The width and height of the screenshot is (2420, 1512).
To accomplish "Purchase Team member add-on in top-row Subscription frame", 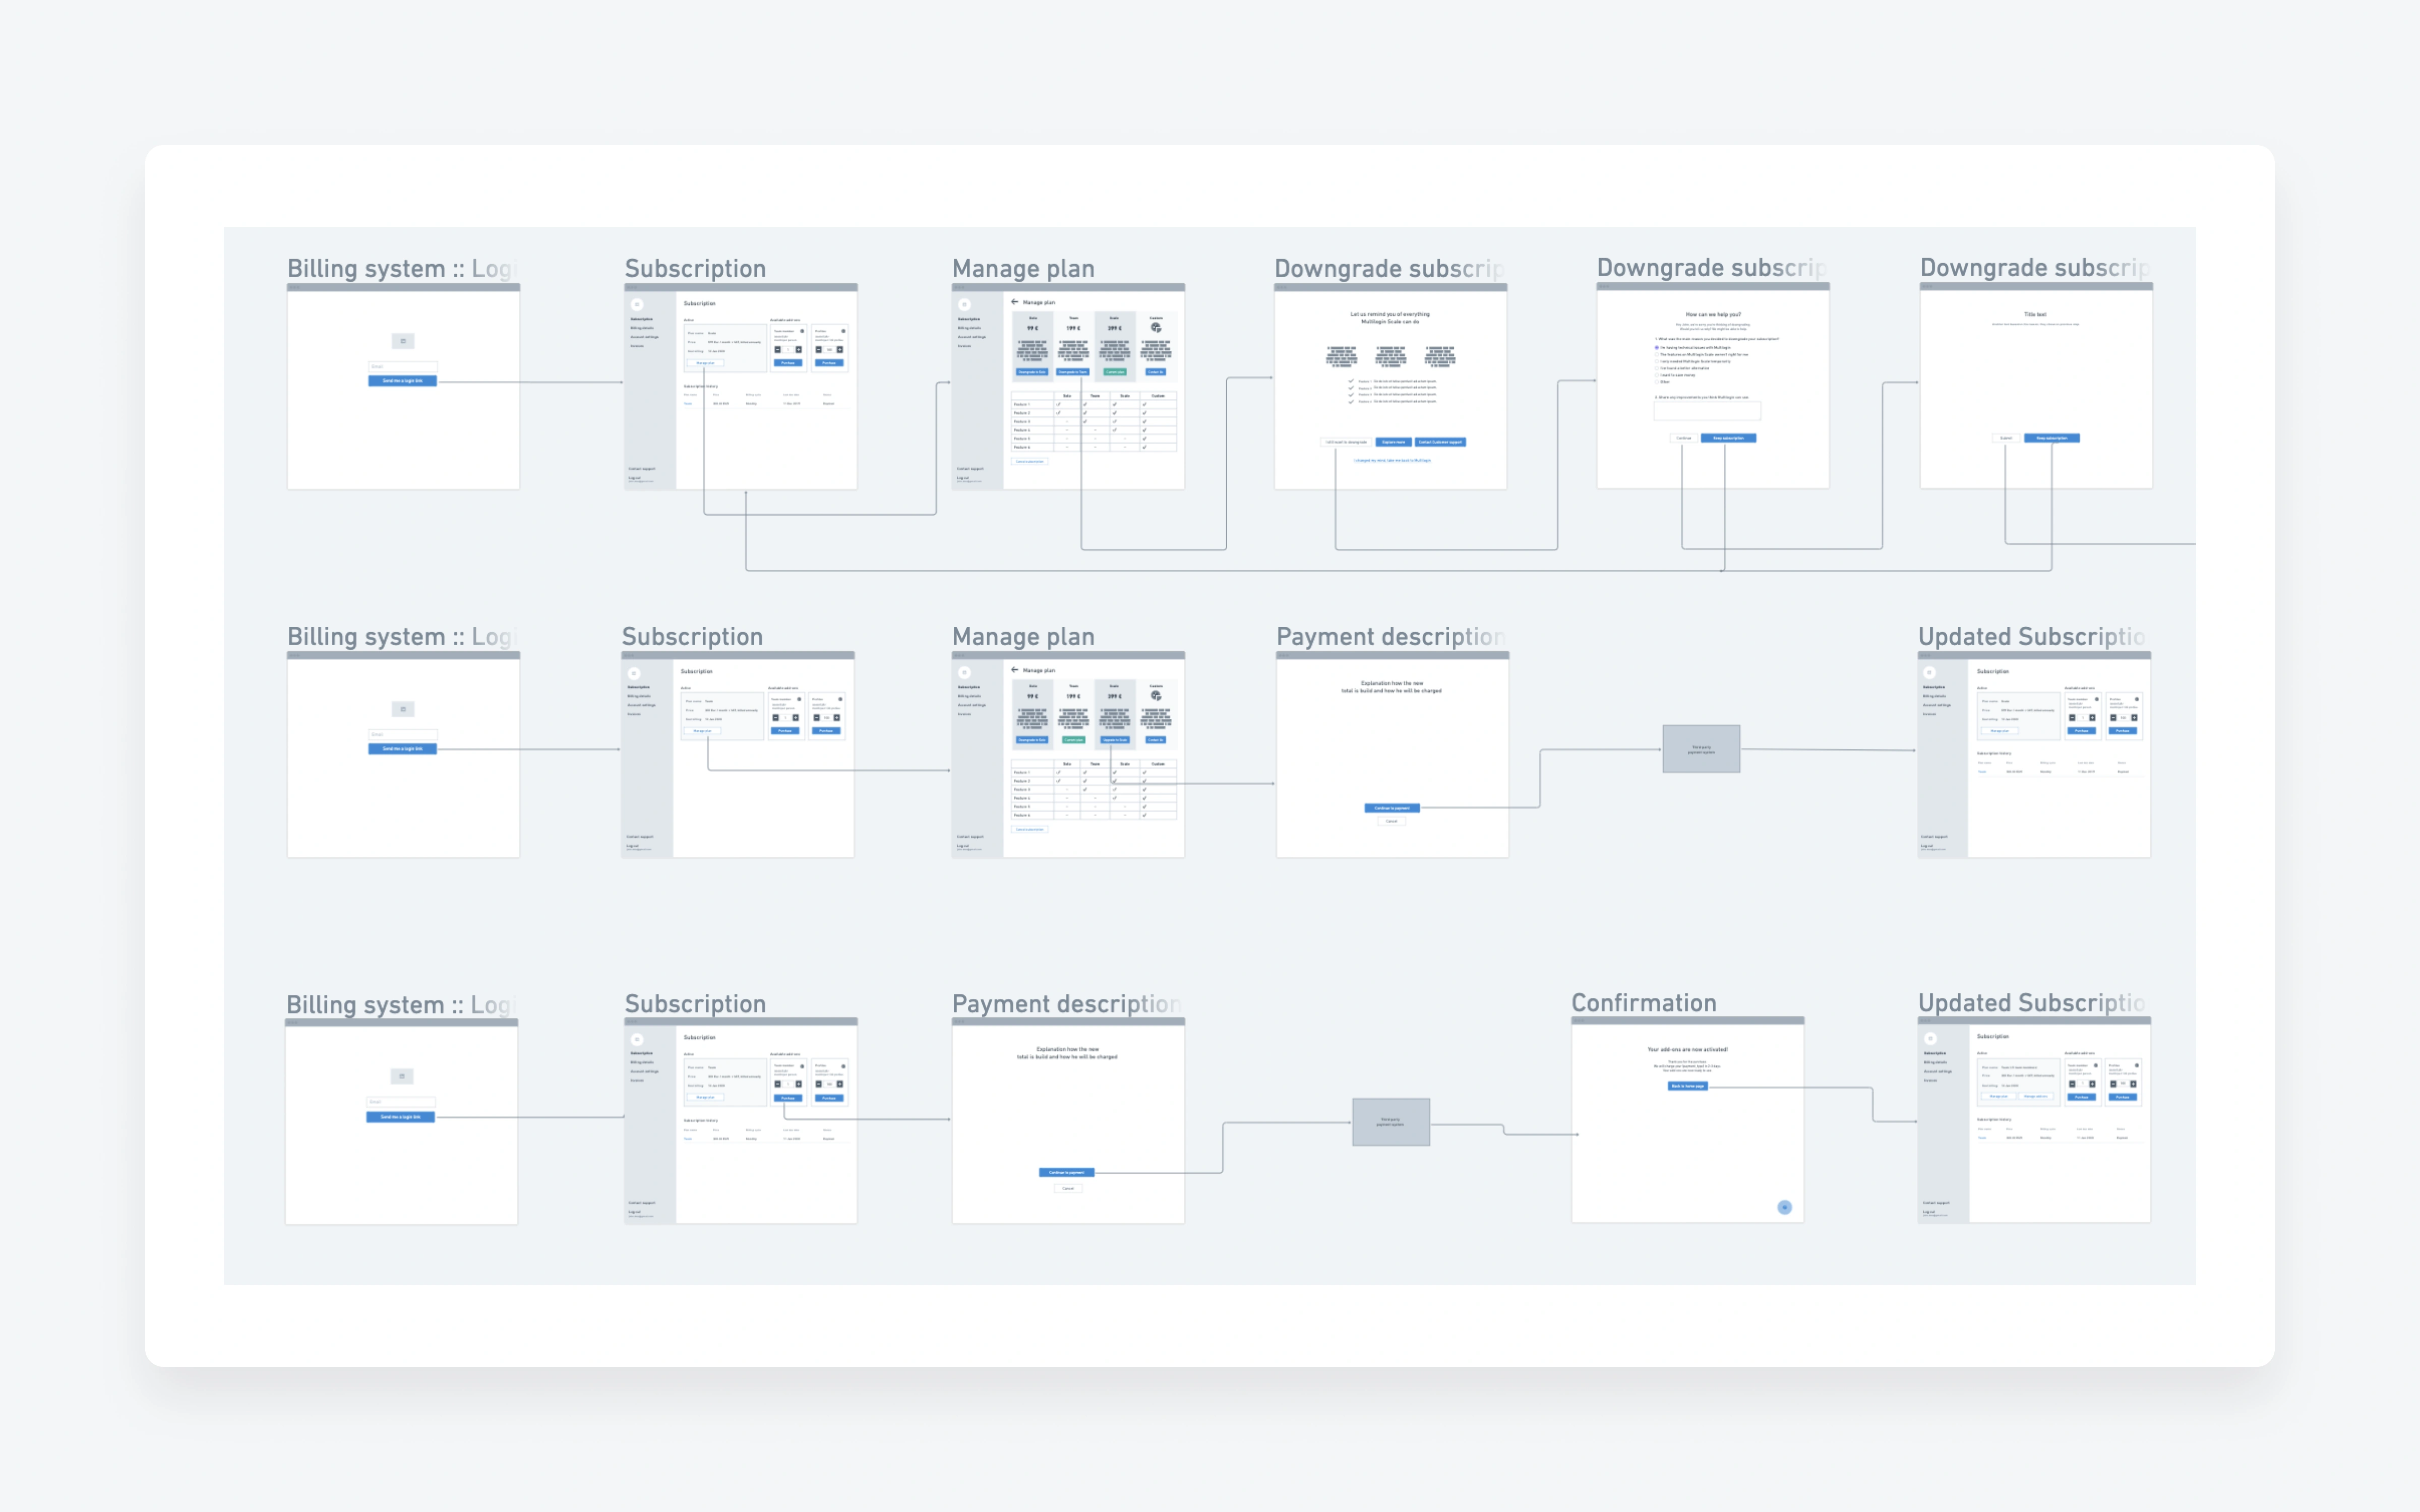I will pyautogui.click(x=788, y=363).
